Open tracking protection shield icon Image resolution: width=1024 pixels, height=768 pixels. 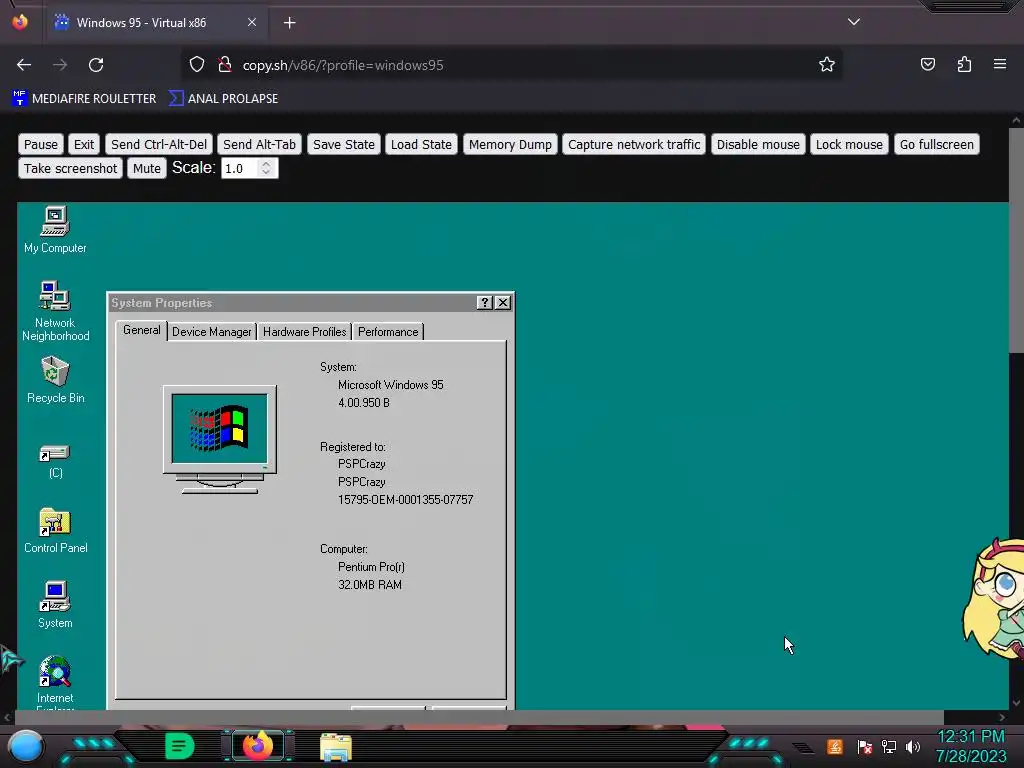(x=197, y=65)
